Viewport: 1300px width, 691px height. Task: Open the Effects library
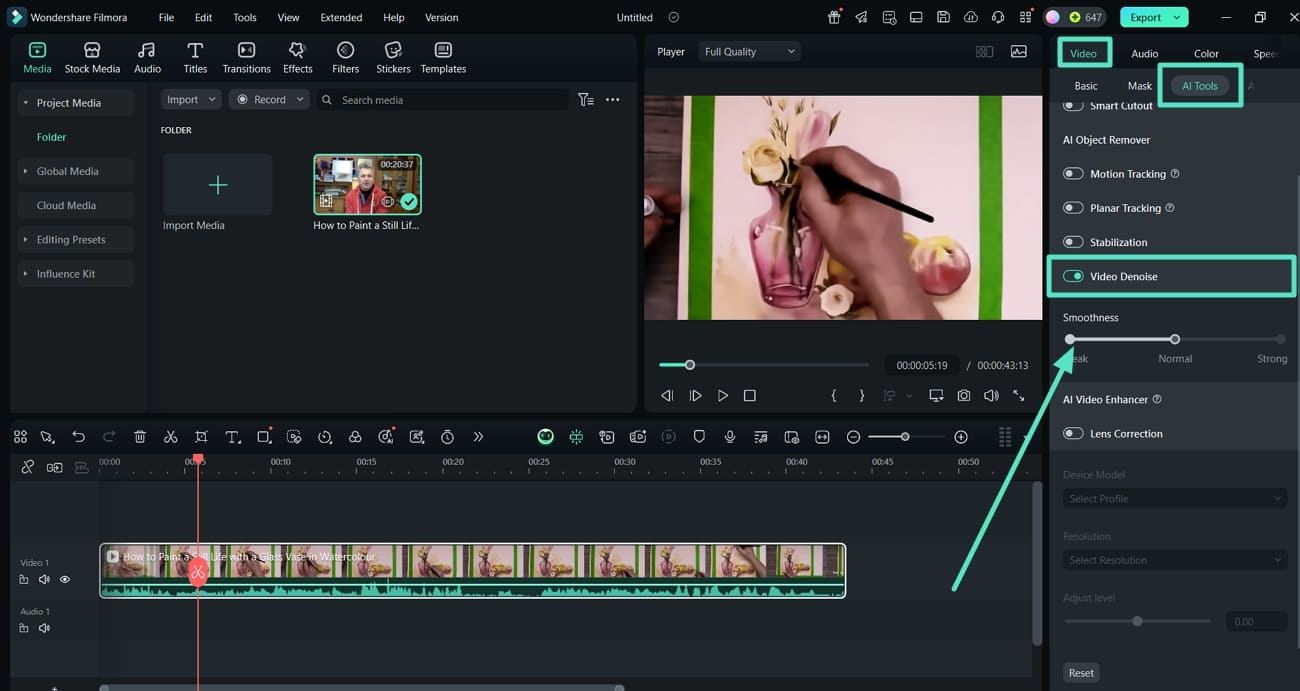(x=297, y=58)
